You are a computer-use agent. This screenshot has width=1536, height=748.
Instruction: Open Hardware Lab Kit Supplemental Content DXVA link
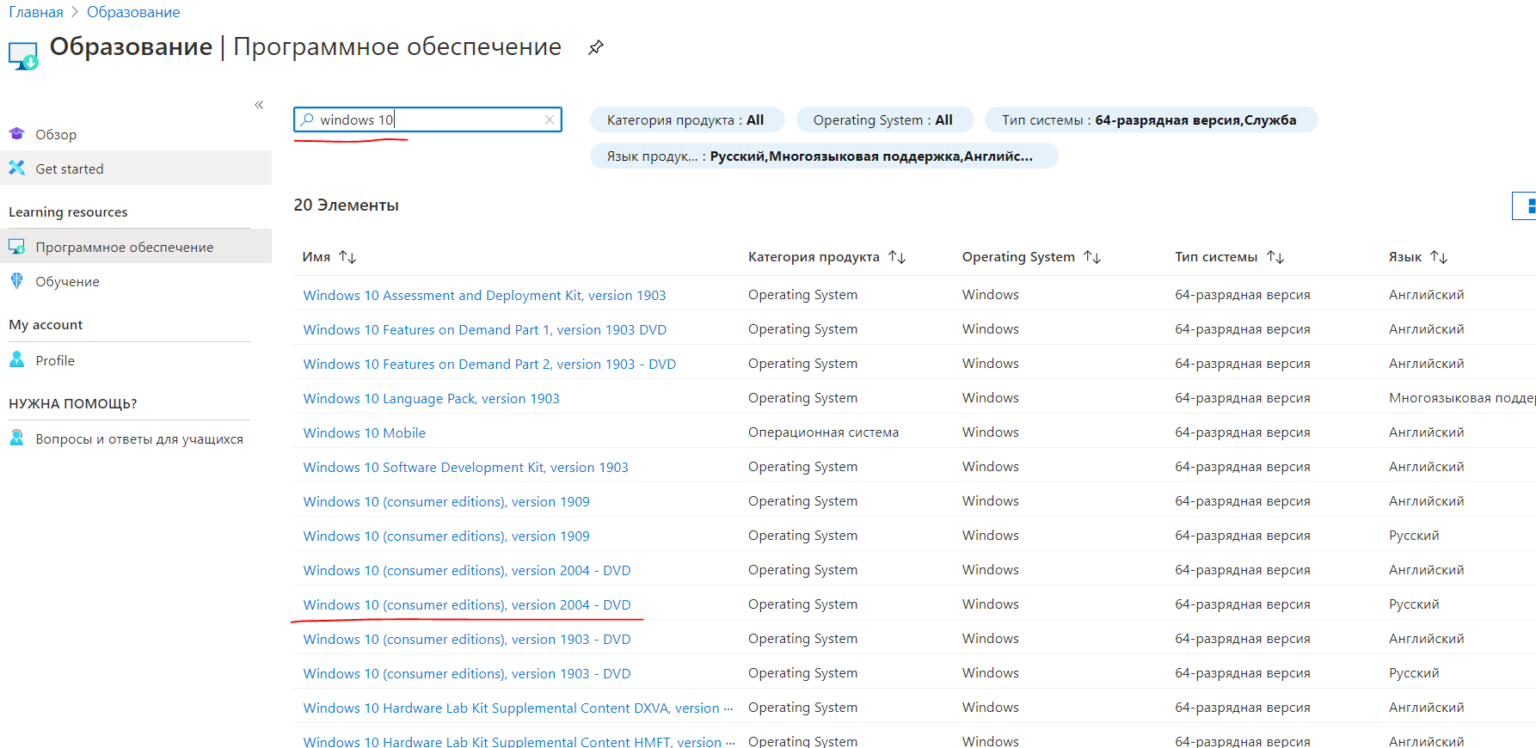tap(518, 708)
